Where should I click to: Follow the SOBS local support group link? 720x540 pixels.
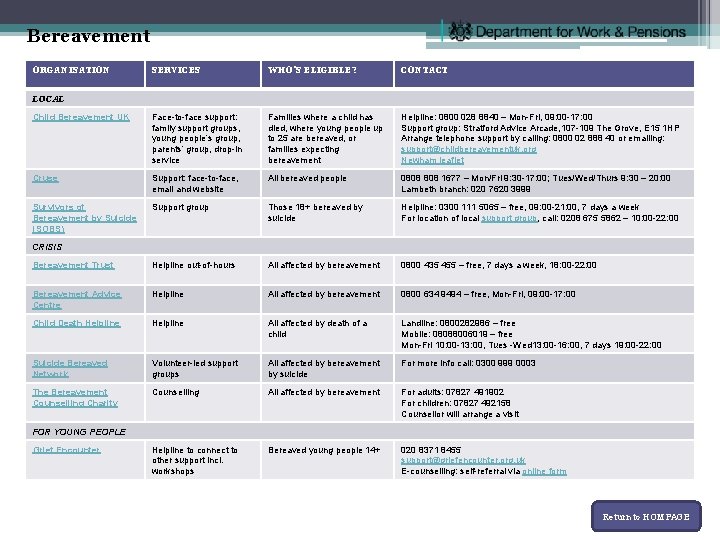tap(509, 218)
